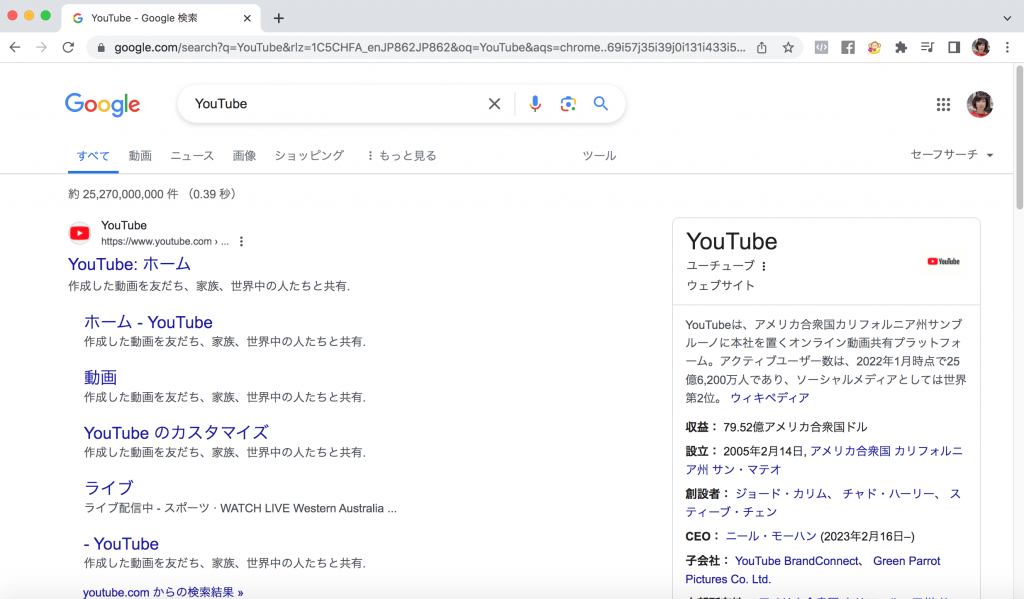Open the ウィキペディア link

click(x=769, y=398)
